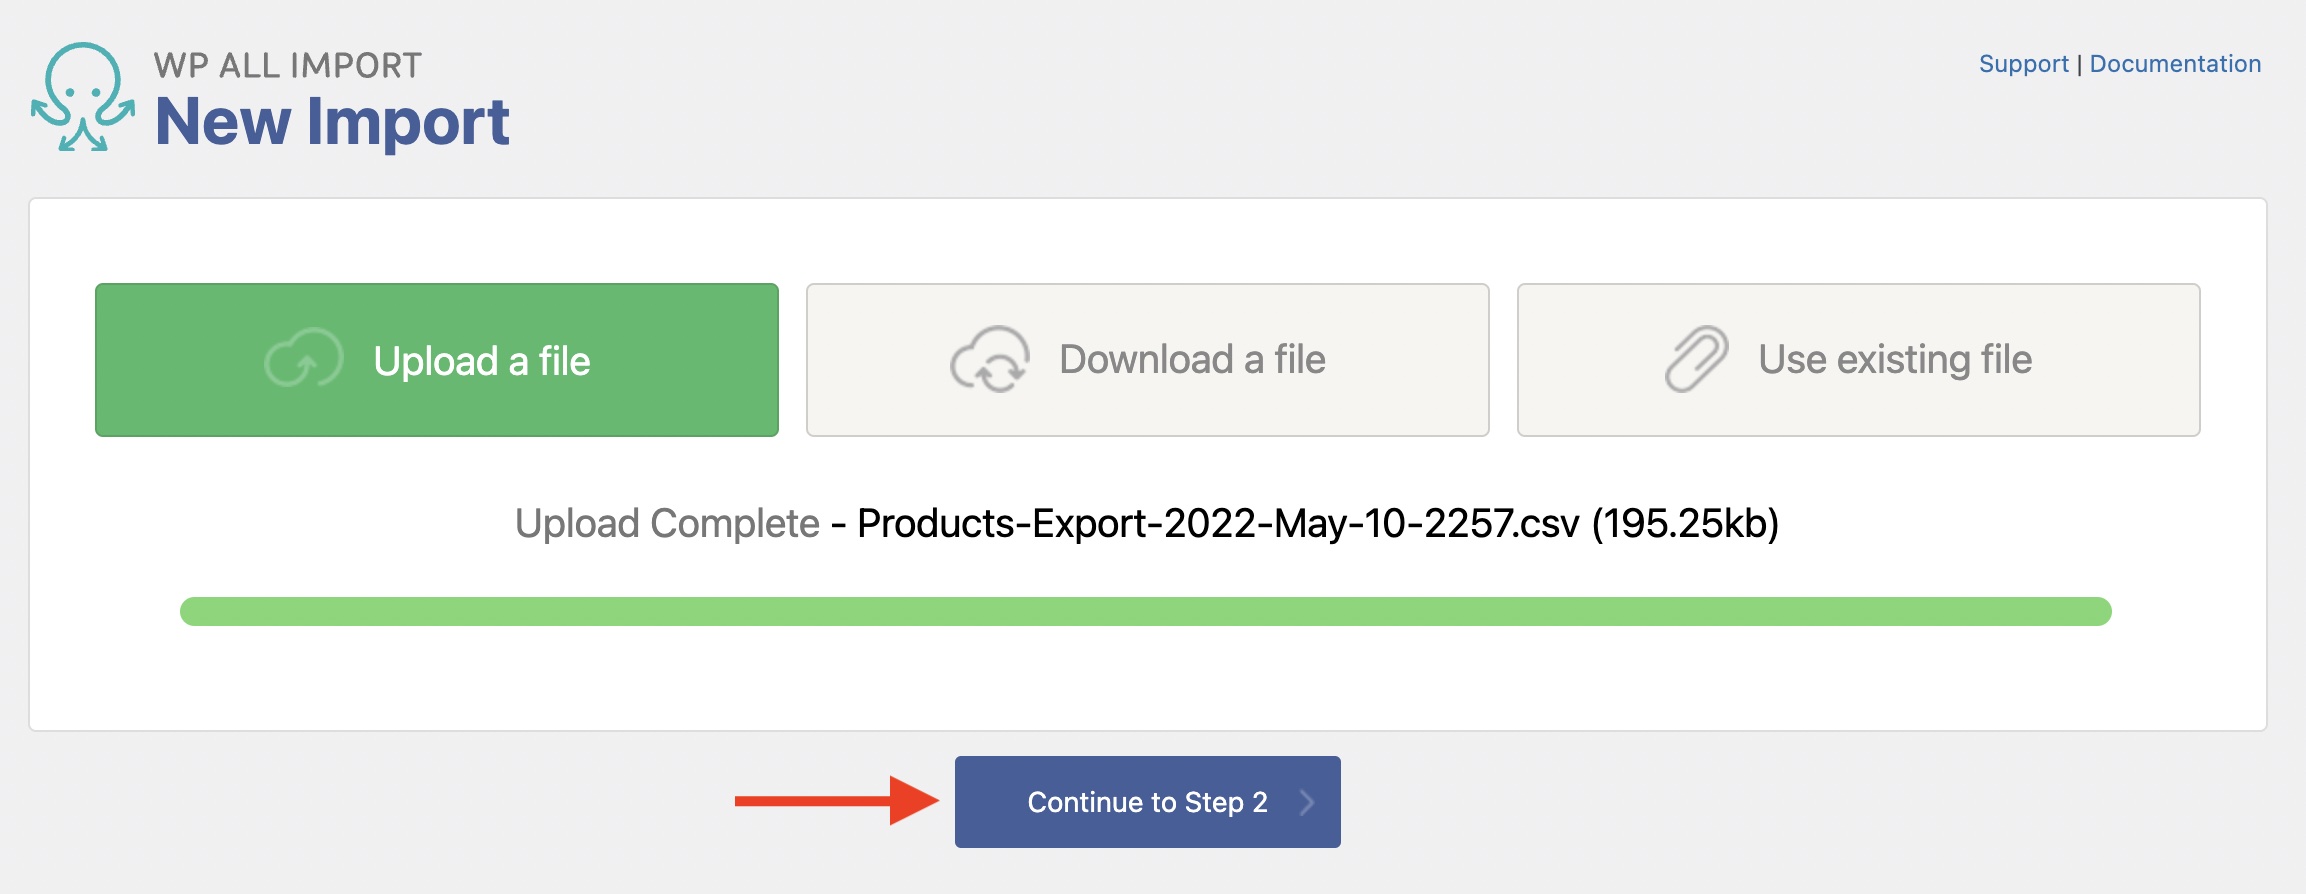Click the WP All Import octopus logo
The width and height of the screenshot is (2306, 894).
[83, 98]
